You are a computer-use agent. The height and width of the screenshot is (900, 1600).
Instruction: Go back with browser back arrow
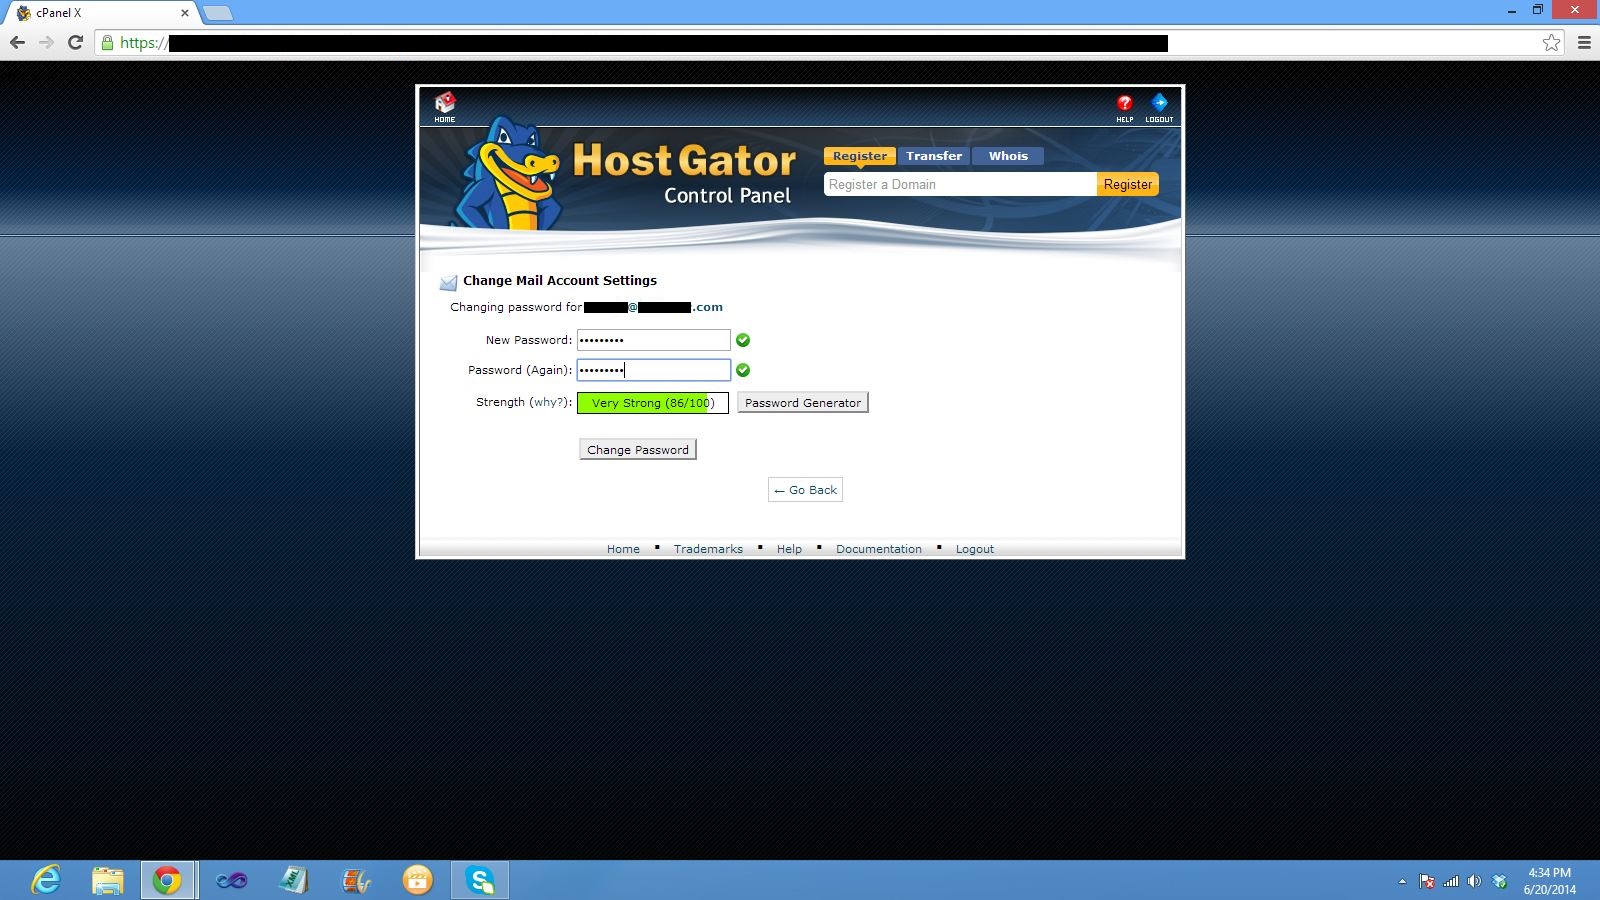pos(17,42)
